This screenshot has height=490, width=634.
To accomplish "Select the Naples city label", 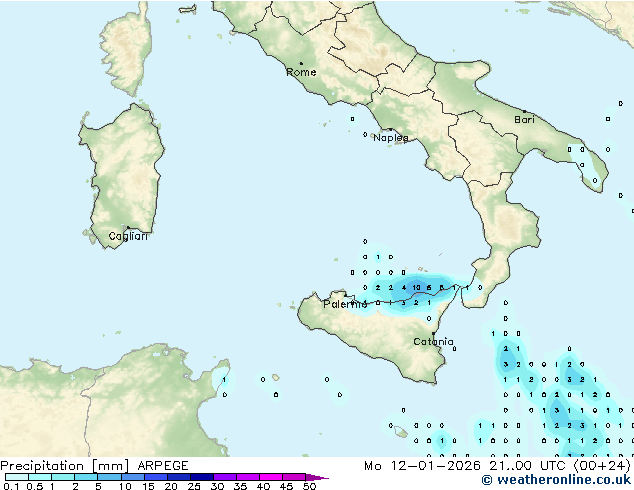I will click(391, 138).
